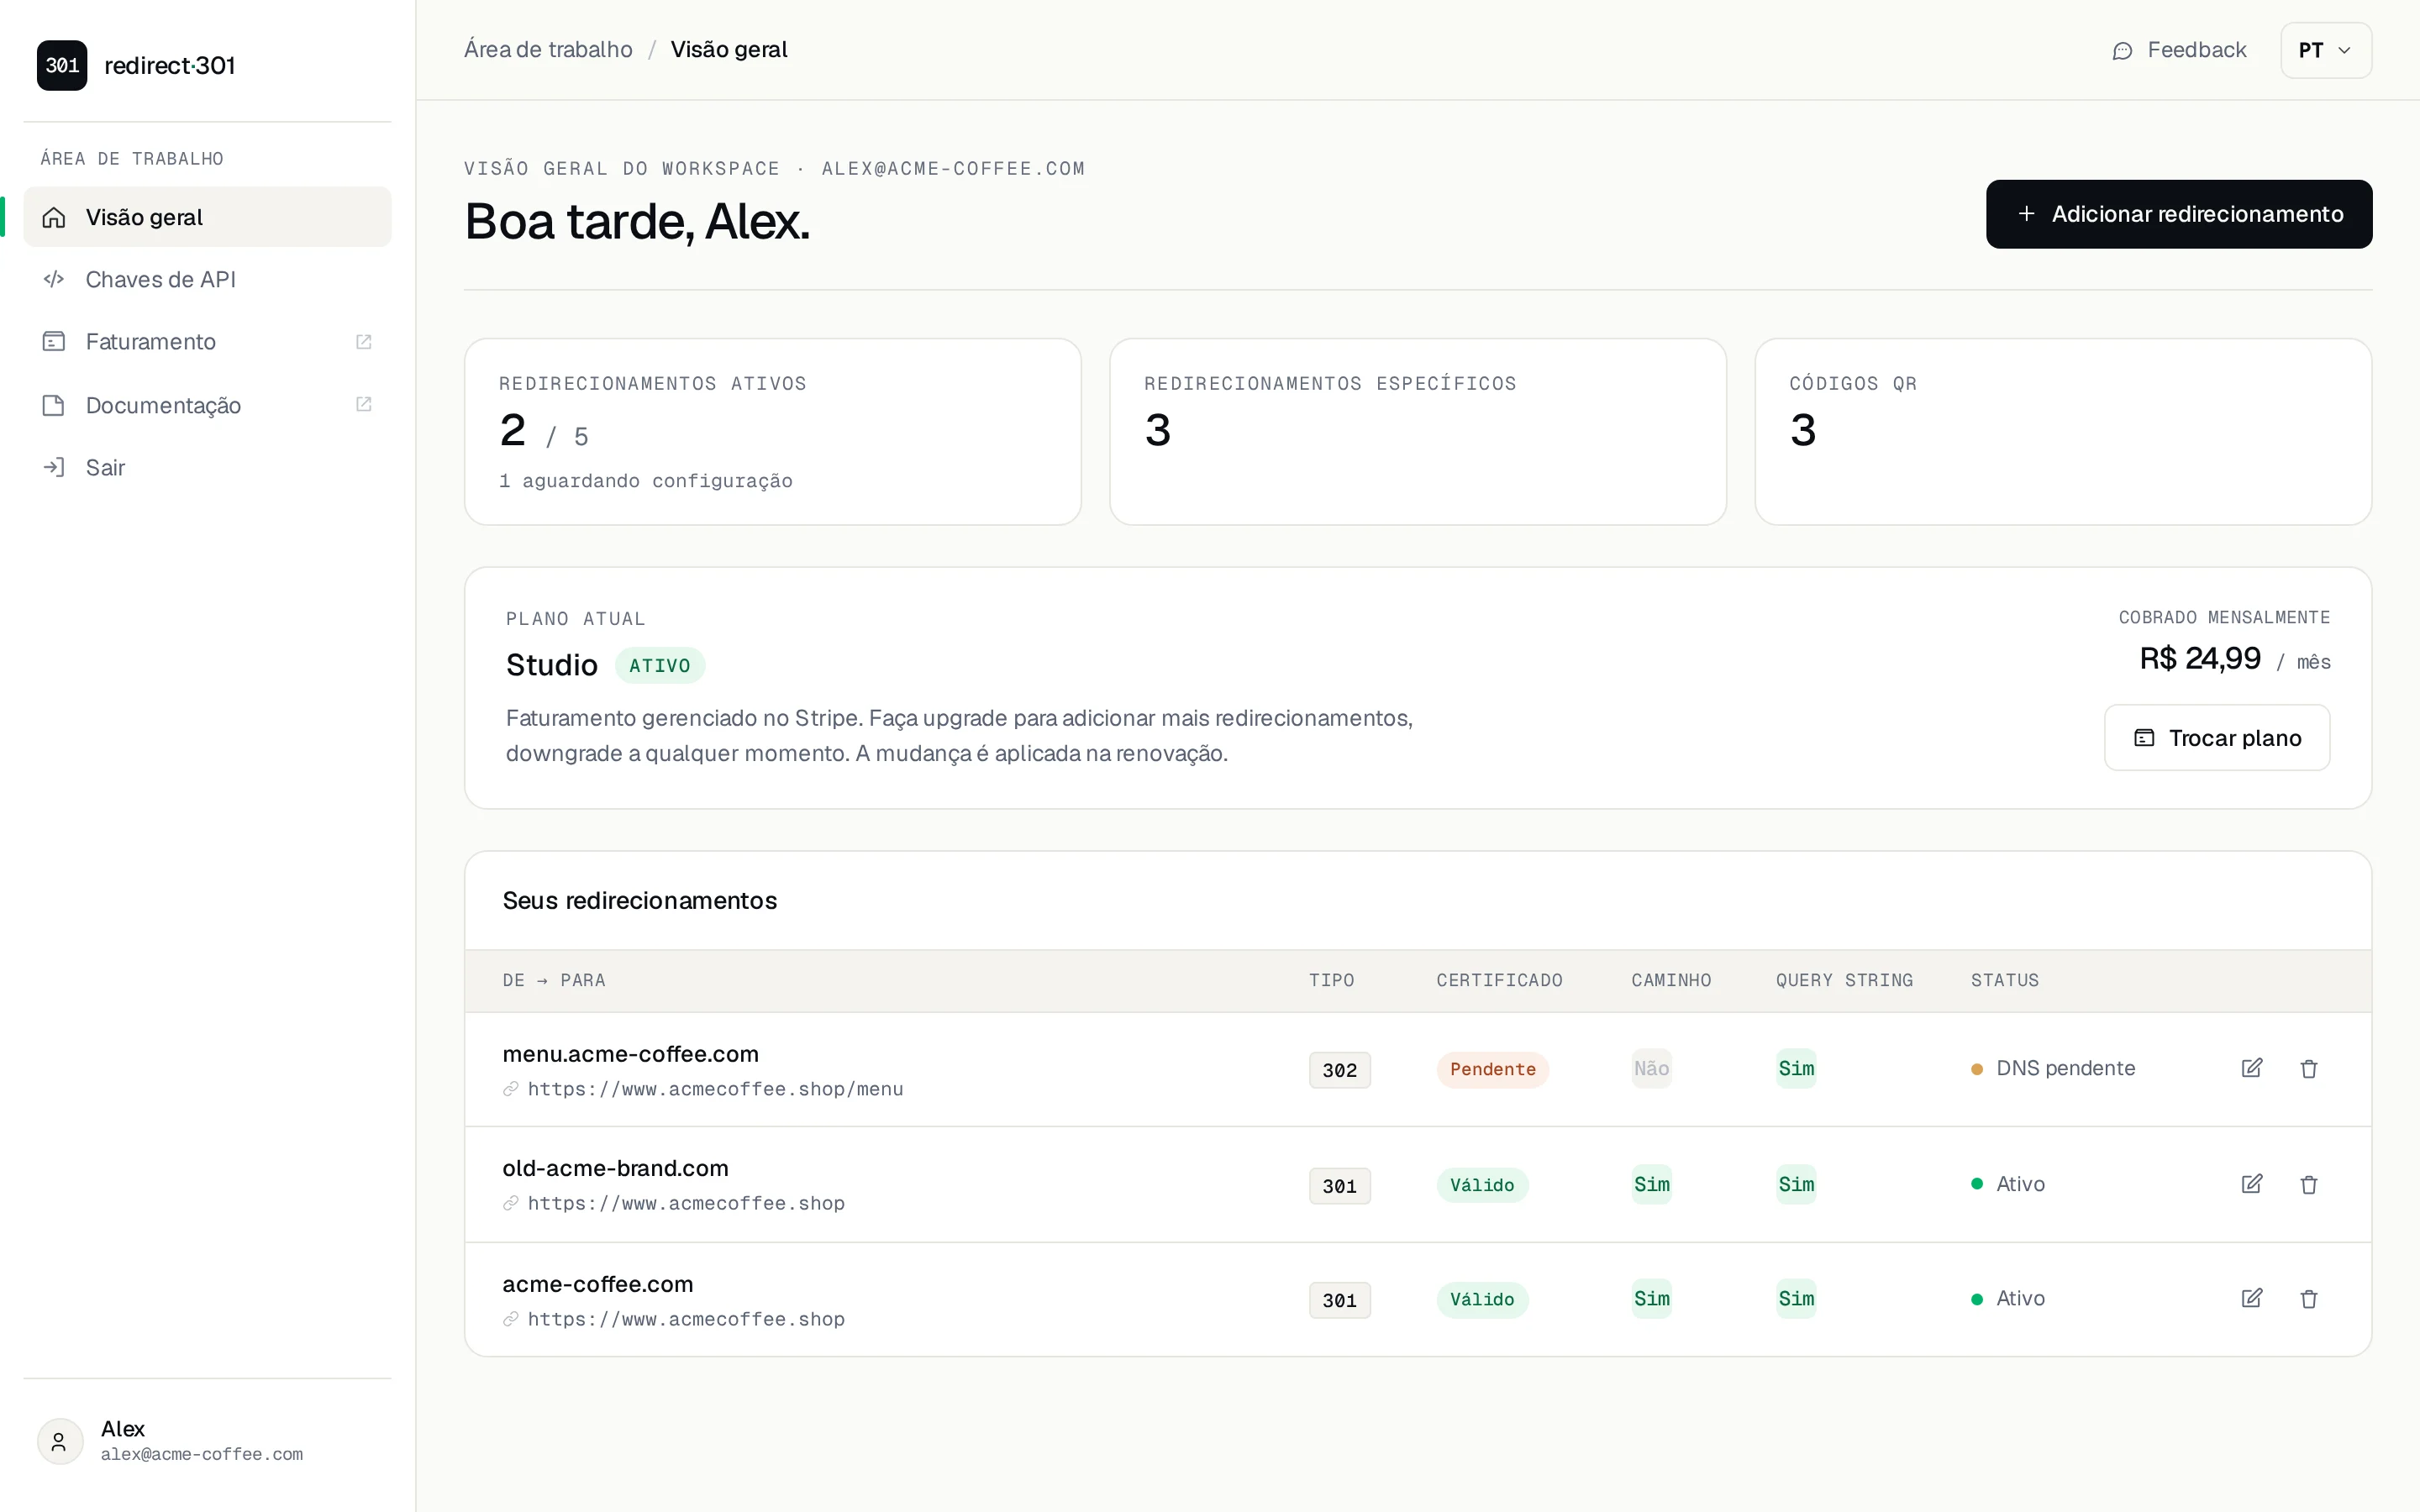The image size is (2420, 1512).
Task: Open Visão geral in the sidebar
Action: pyautogui.click(x=208, y=217)
